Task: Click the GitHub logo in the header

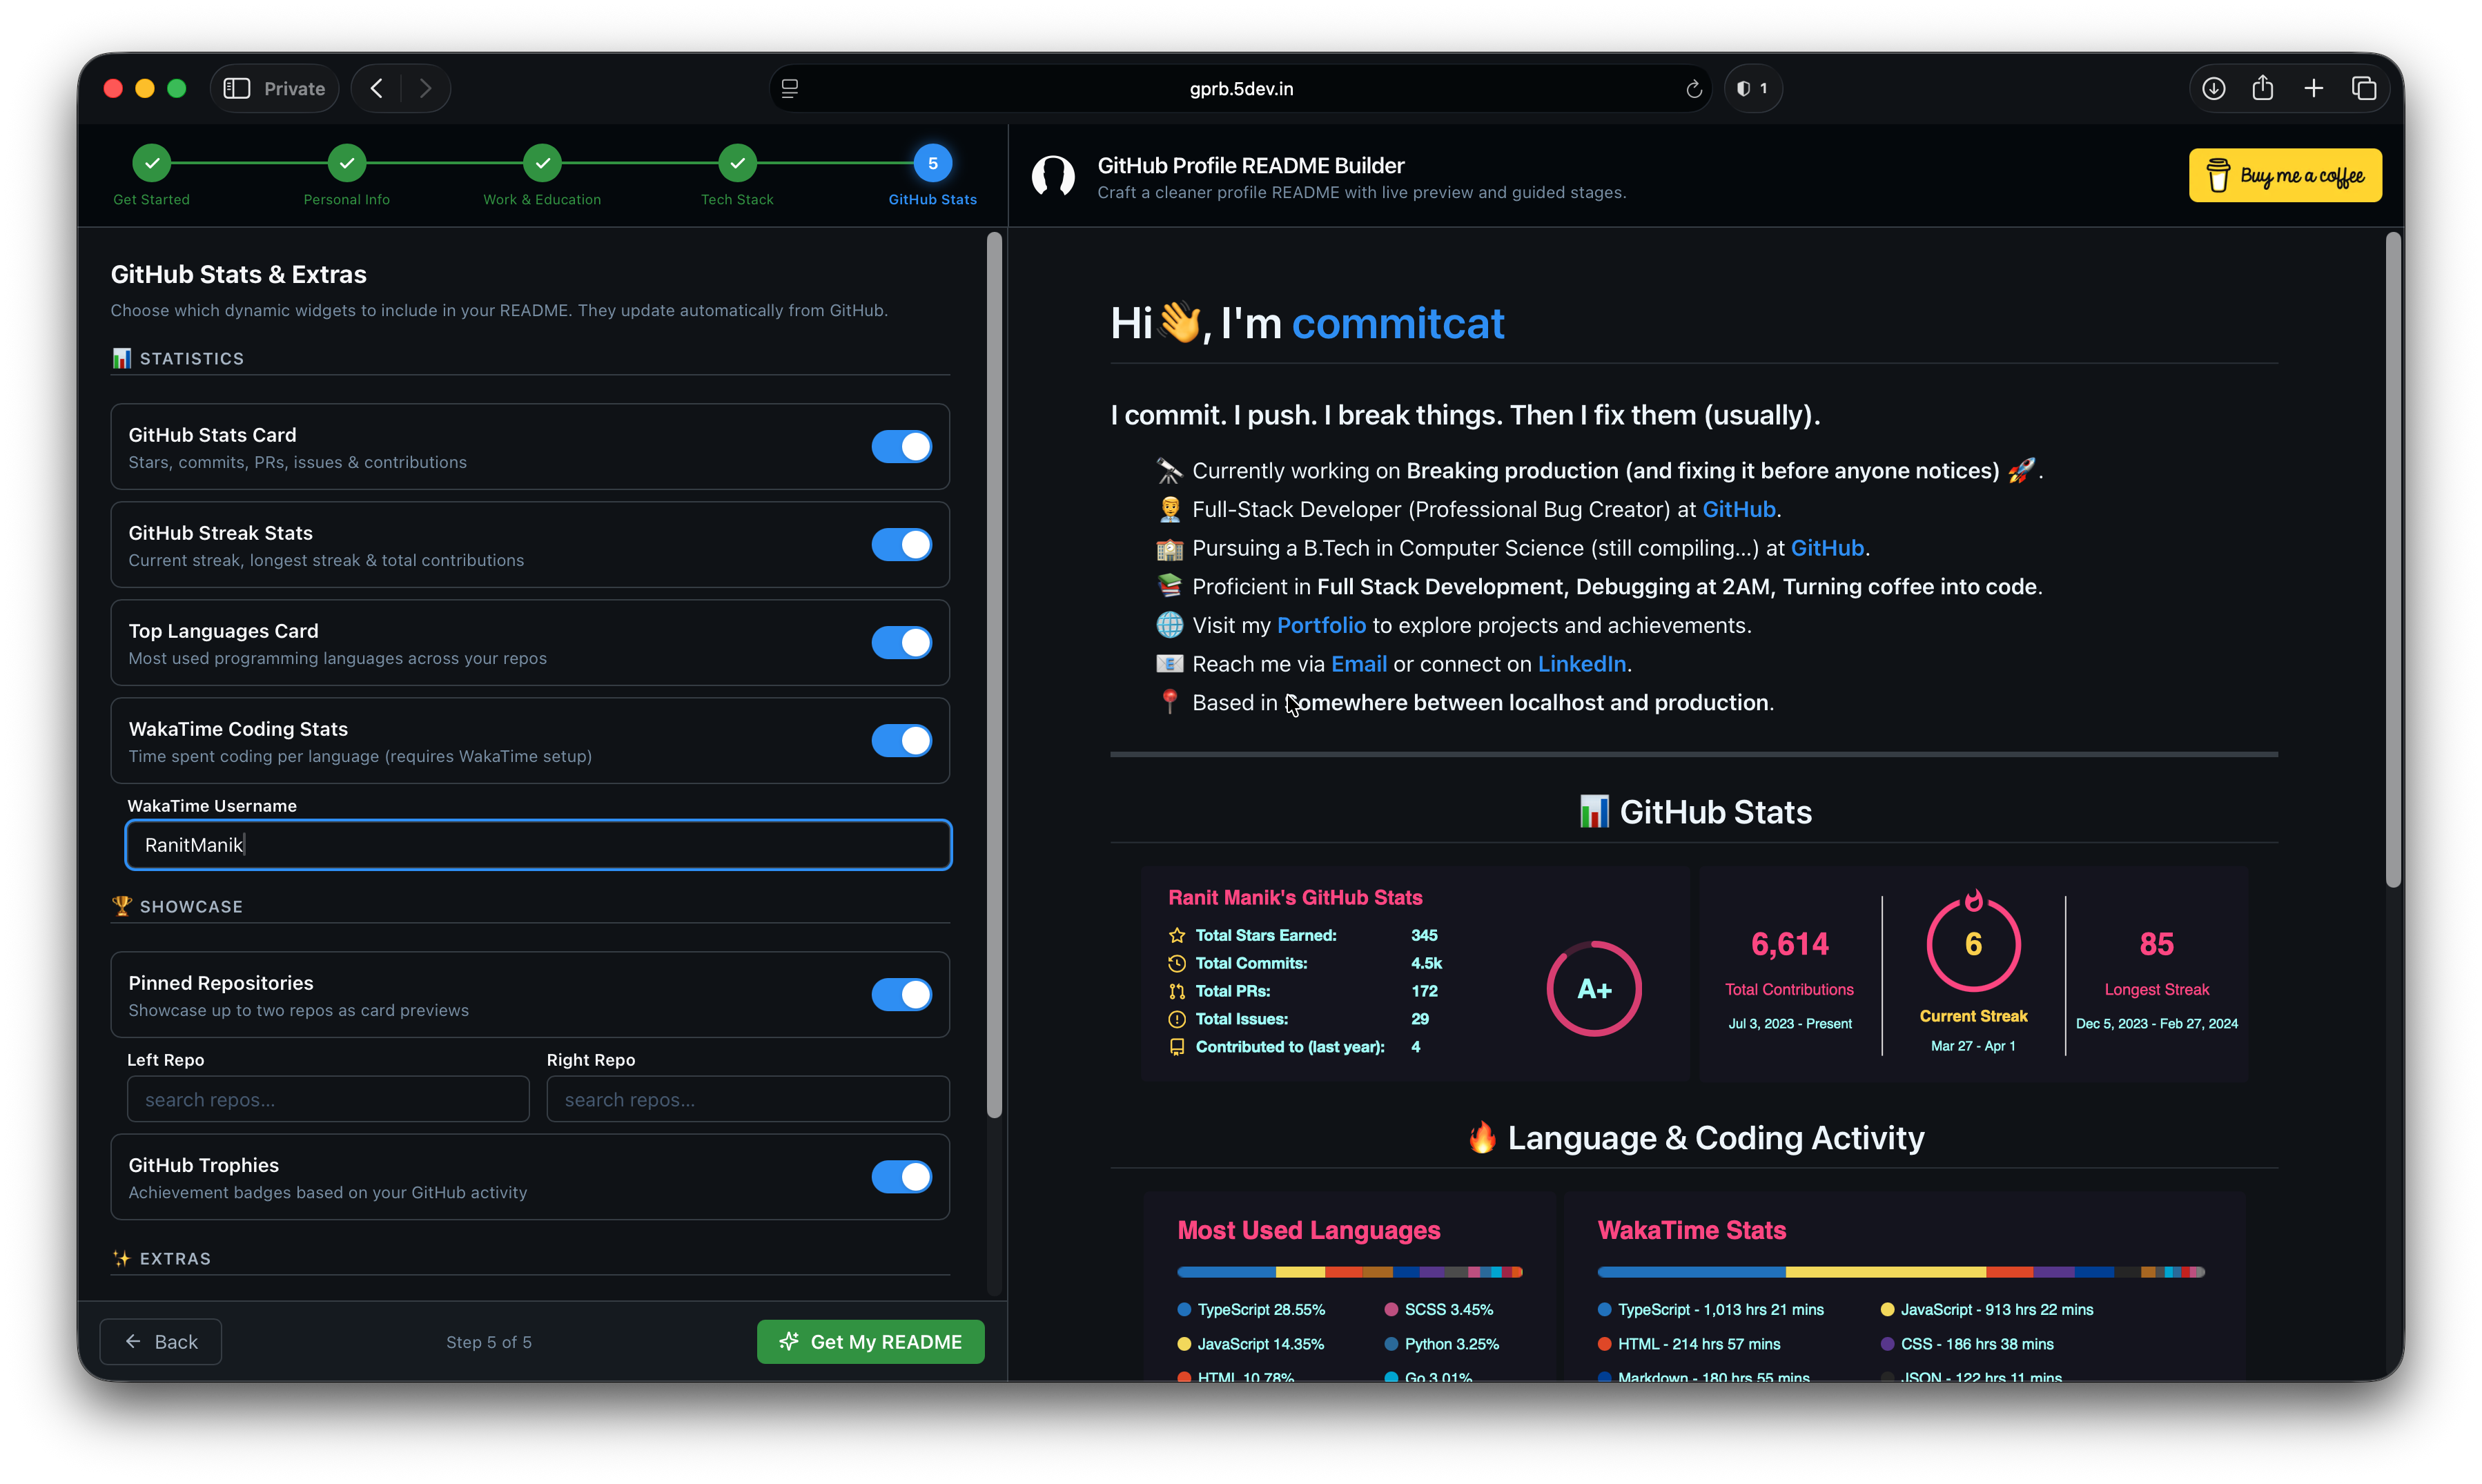Action: coord(1053,176)
